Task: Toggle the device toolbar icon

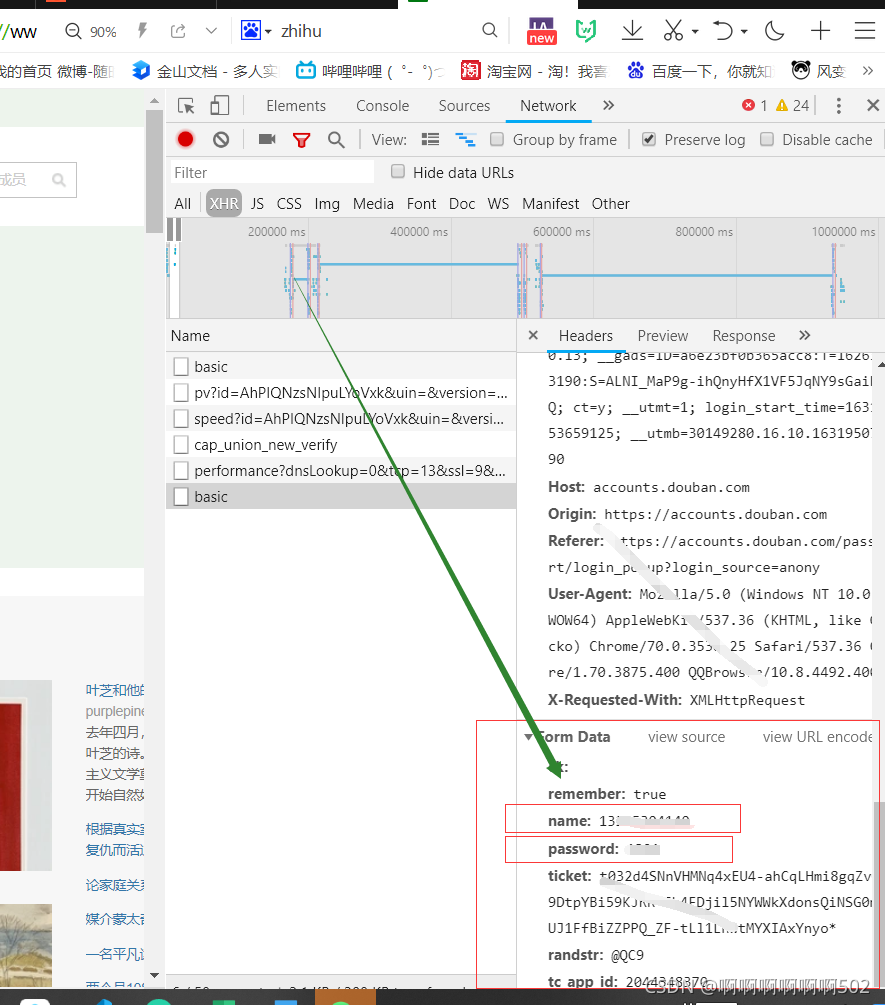Action: pos(220,106)
